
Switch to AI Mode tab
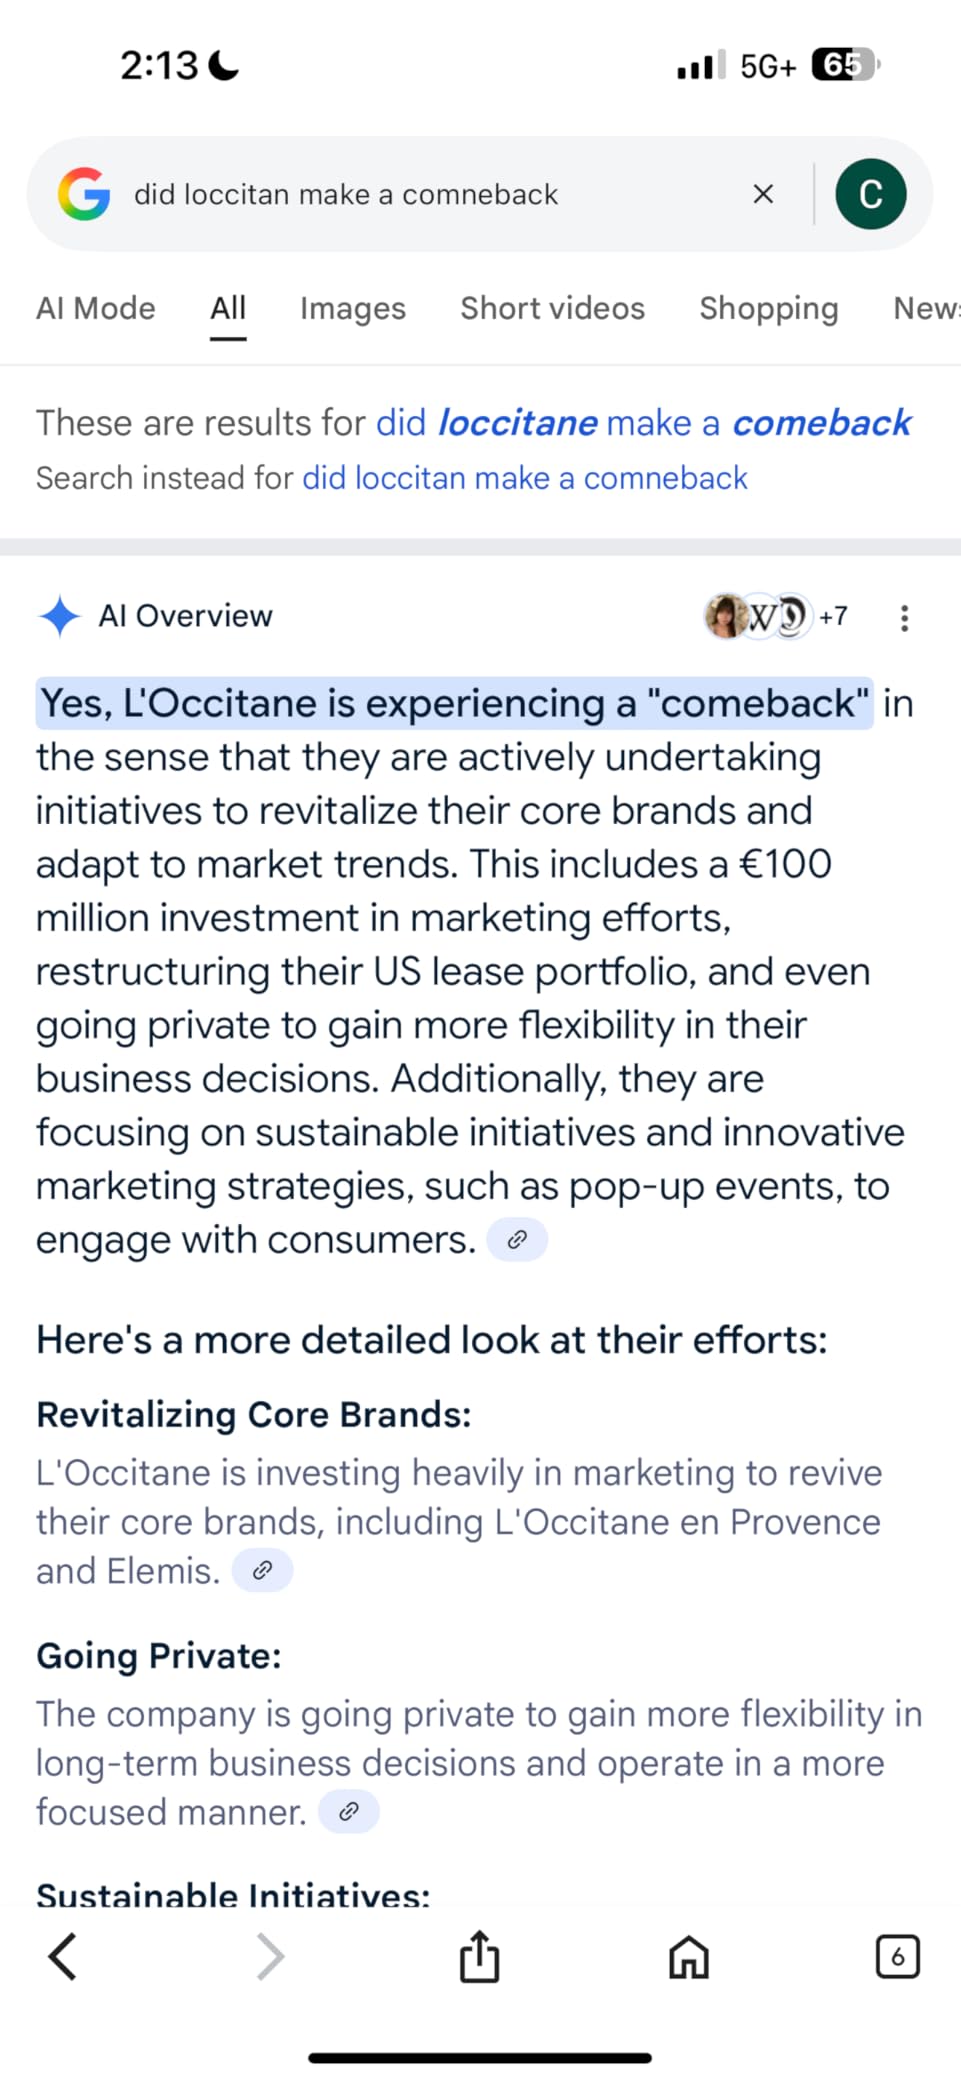(96, 308)
